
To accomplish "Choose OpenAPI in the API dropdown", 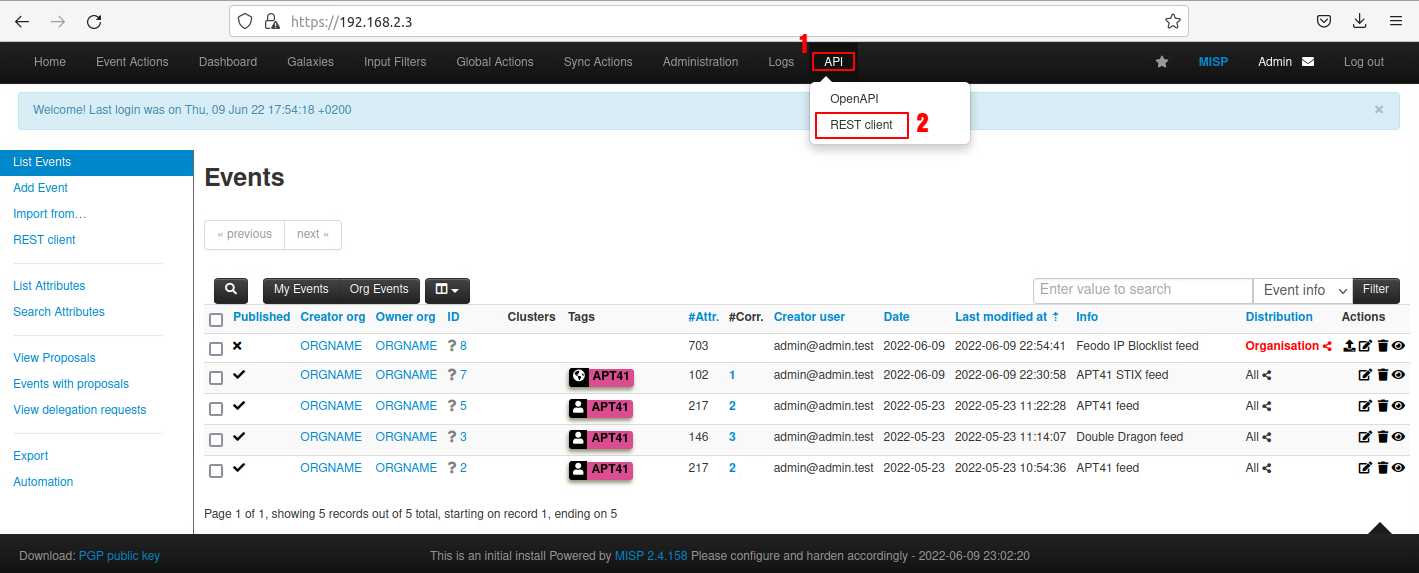I will point(853,99).
